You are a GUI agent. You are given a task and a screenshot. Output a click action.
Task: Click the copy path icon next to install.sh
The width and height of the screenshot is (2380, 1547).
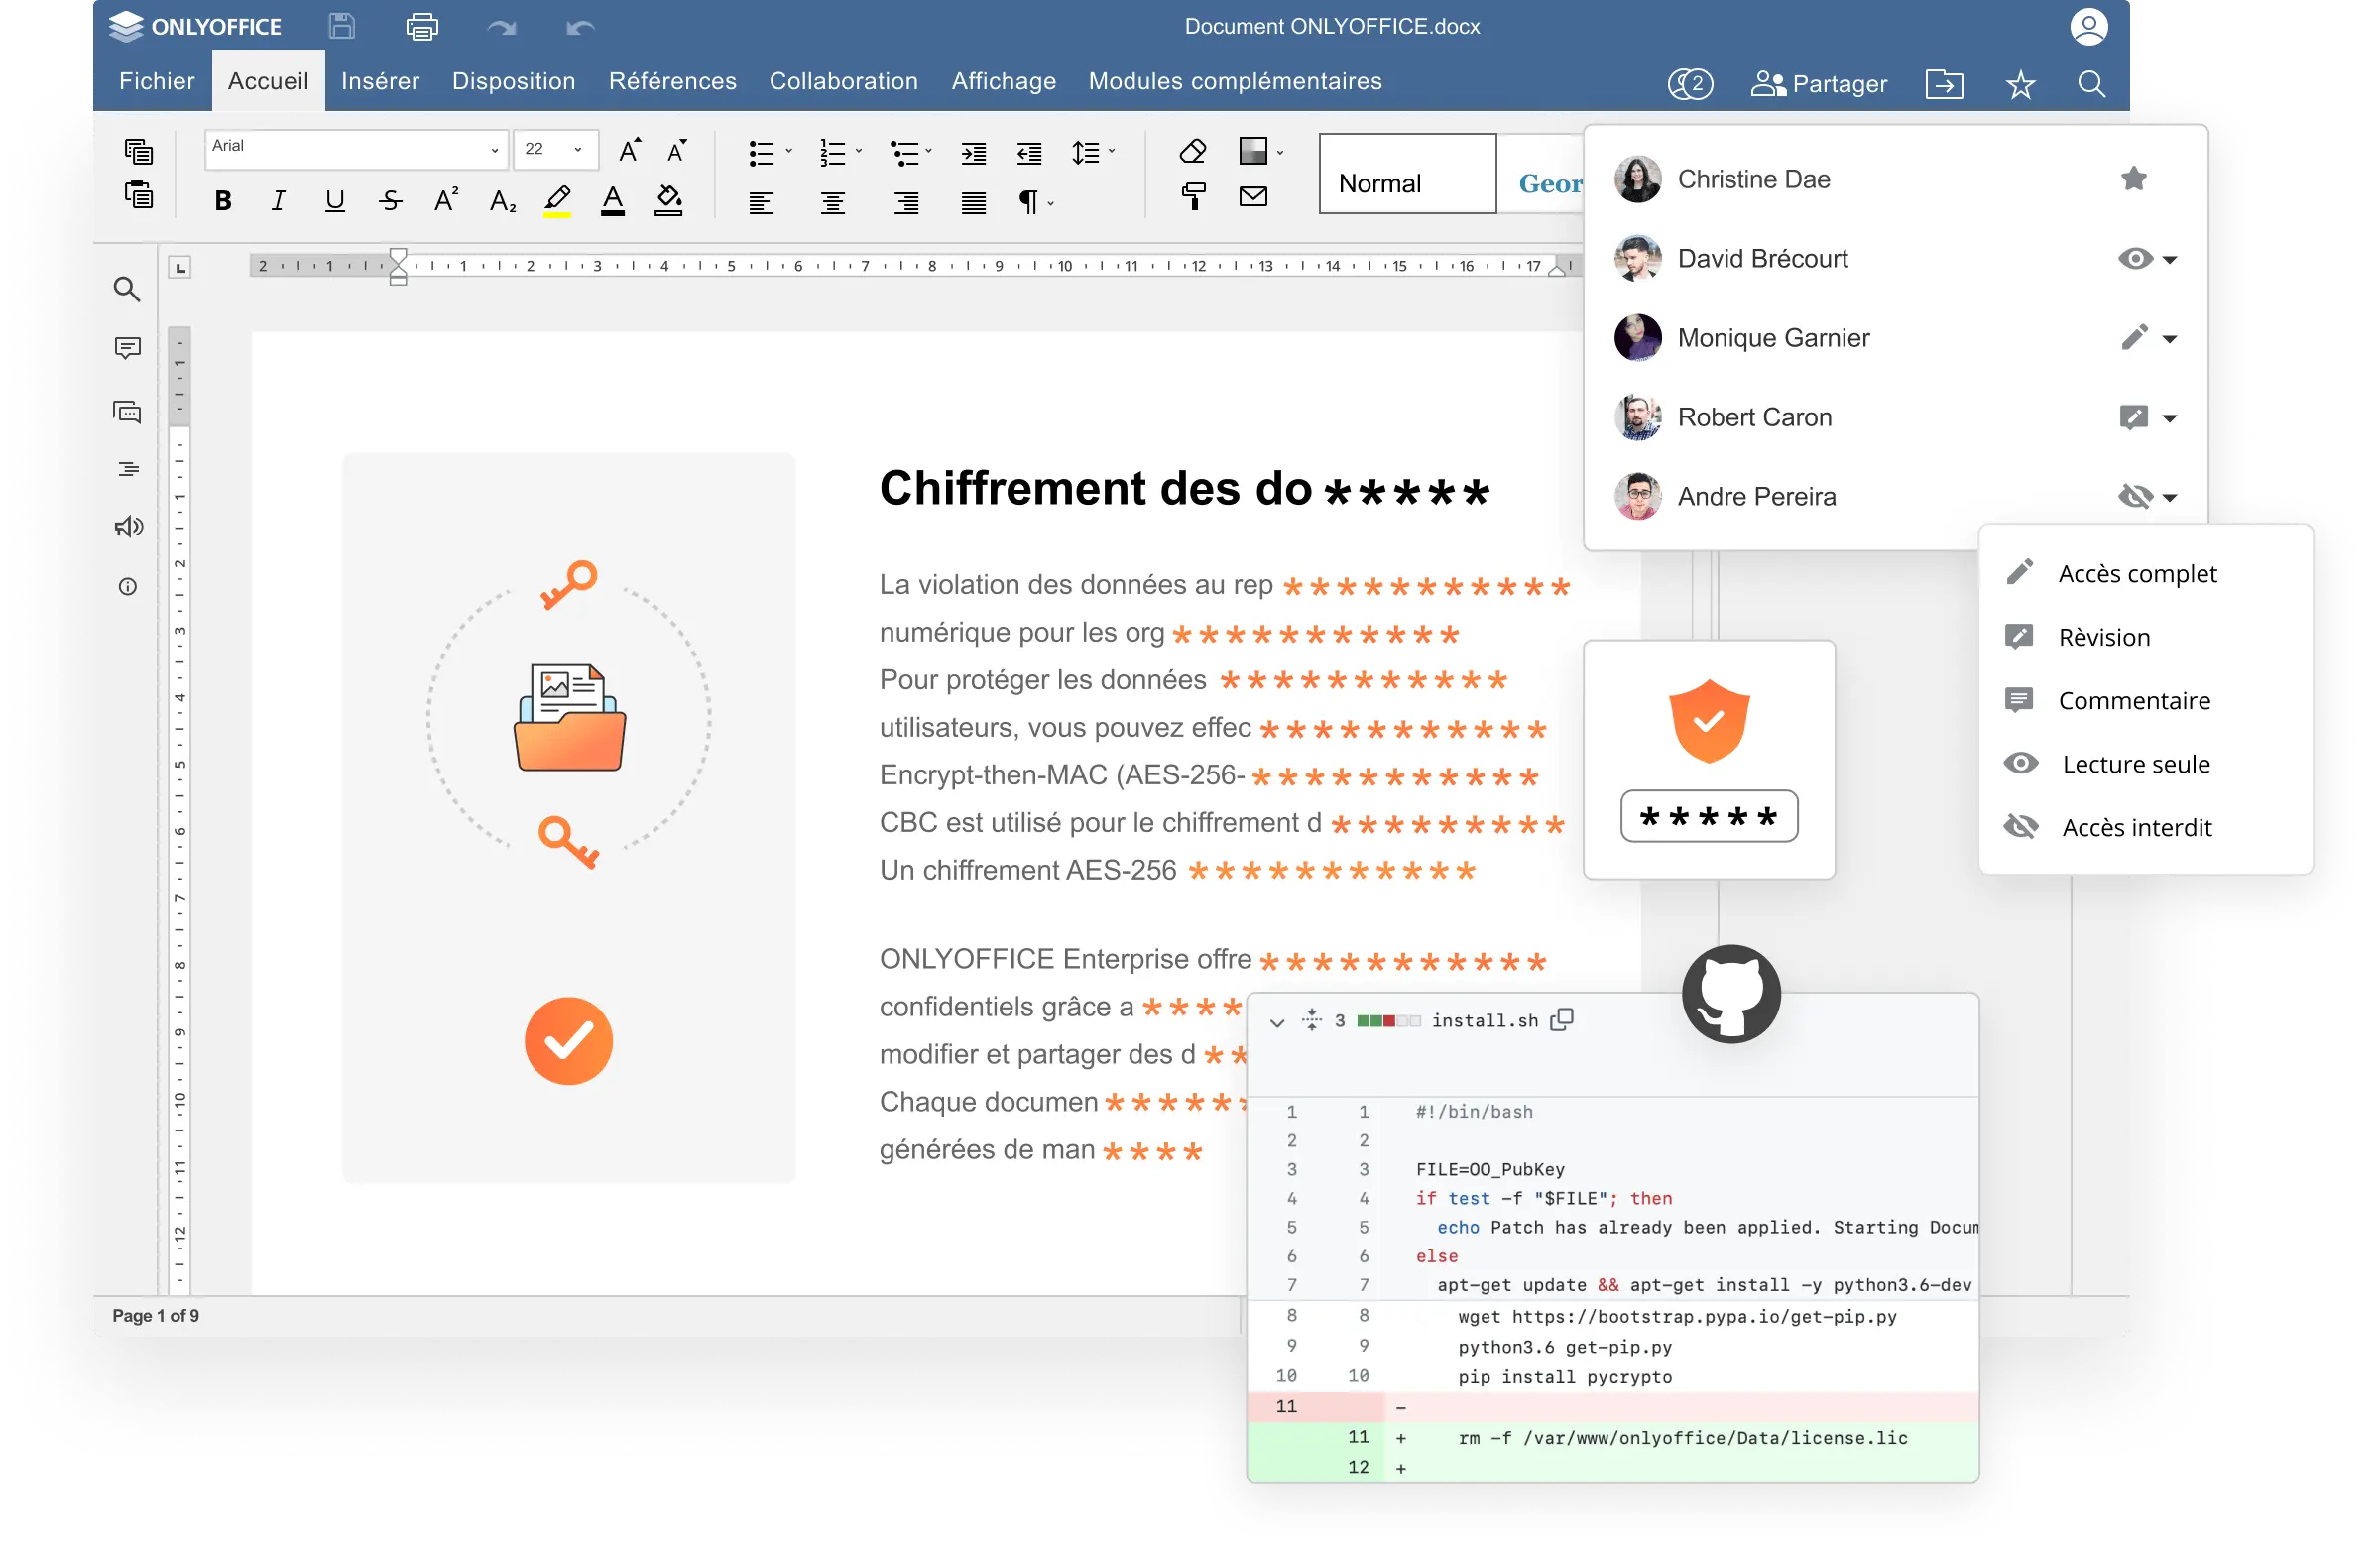tap(1561, 1020)
